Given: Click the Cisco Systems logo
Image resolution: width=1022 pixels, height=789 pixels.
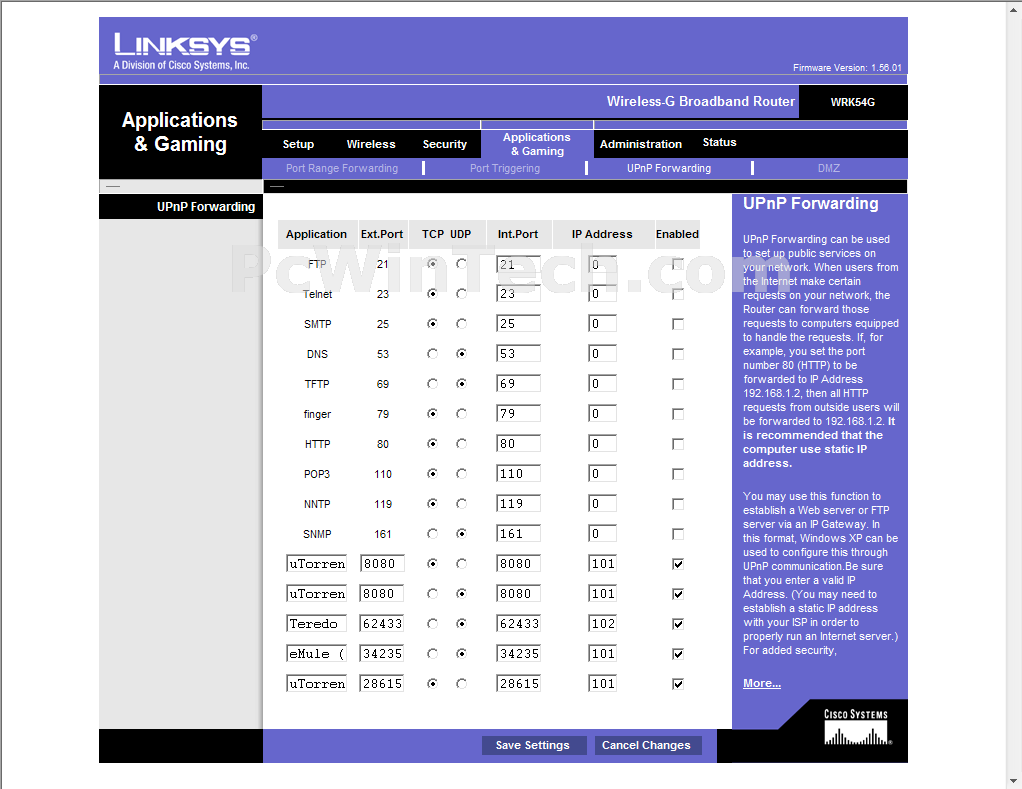Looking at the screenshot, I should [856, 727].
